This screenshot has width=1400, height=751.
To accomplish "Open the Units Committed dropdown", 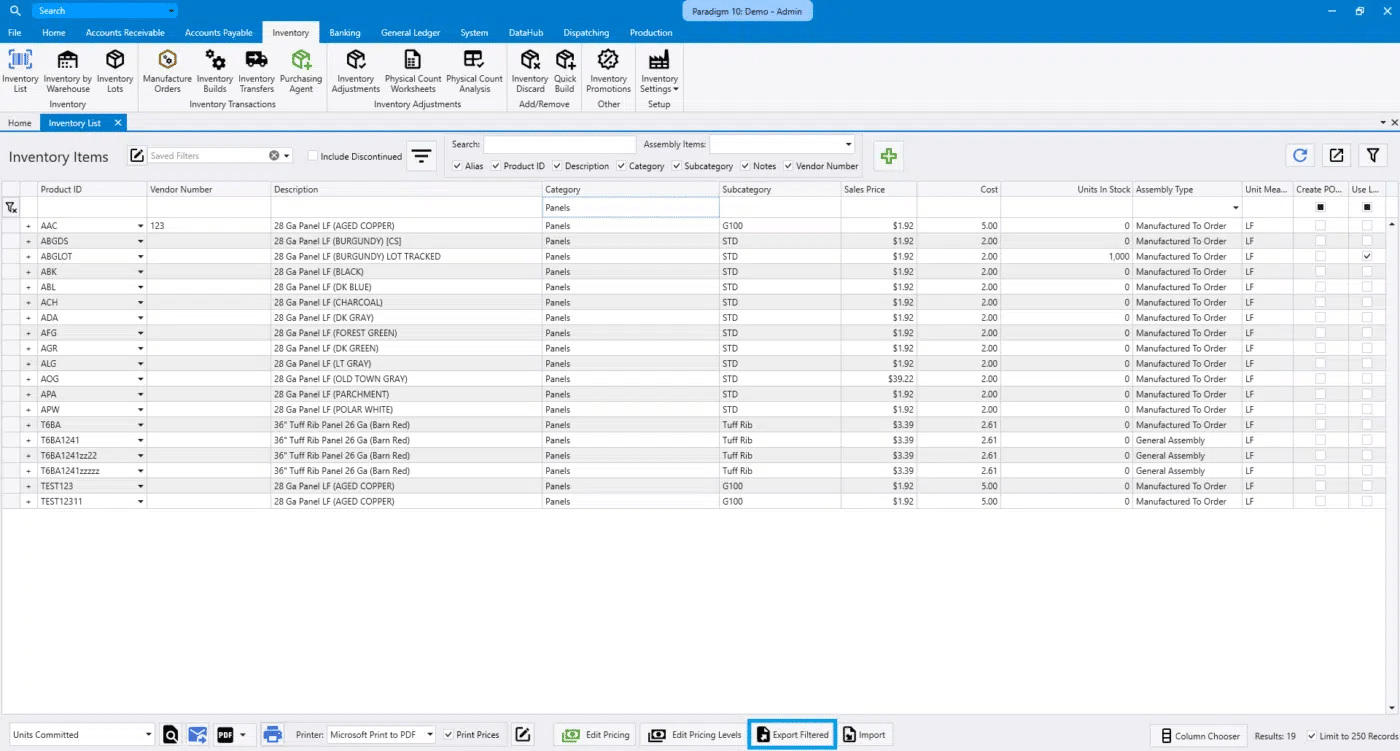I will pyautogui.click(x=148, y=735).
